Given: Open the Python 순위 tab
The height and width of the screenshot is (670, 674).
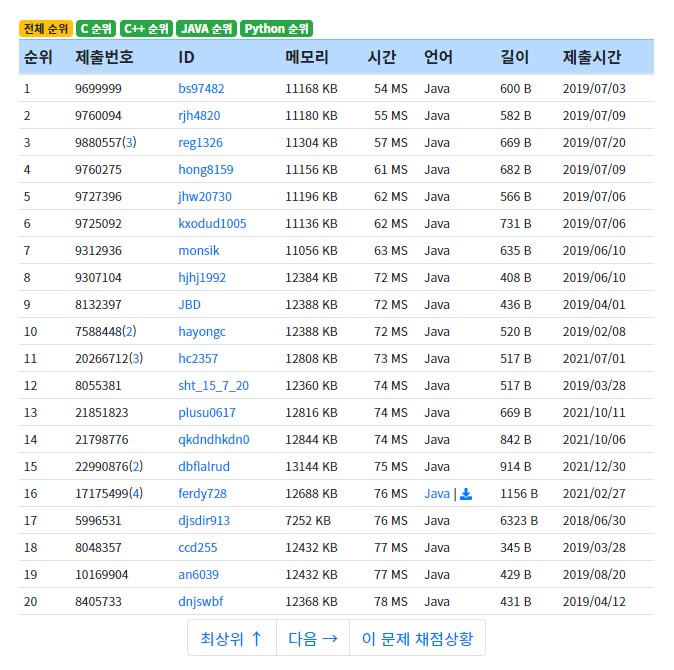Looking at the screenshot, I should (276, 29).
